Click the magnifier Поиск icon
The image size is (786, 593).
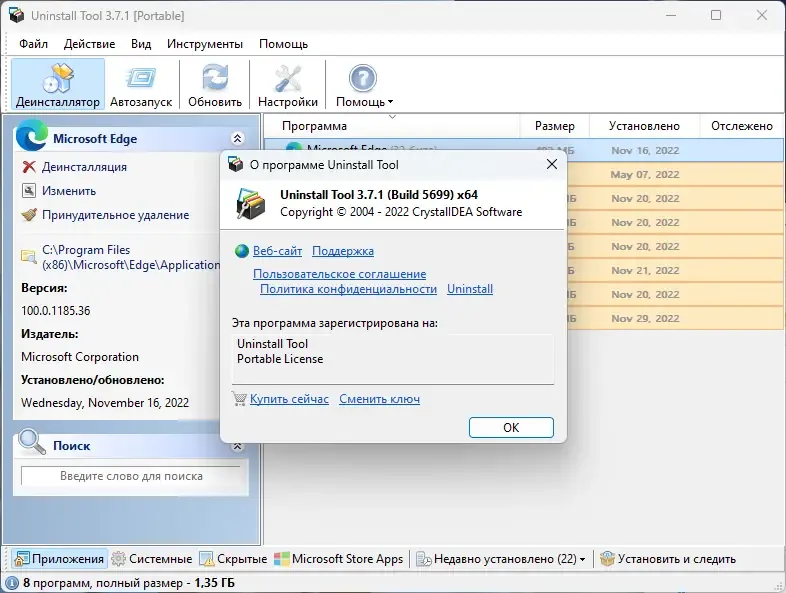click(32, 442)
